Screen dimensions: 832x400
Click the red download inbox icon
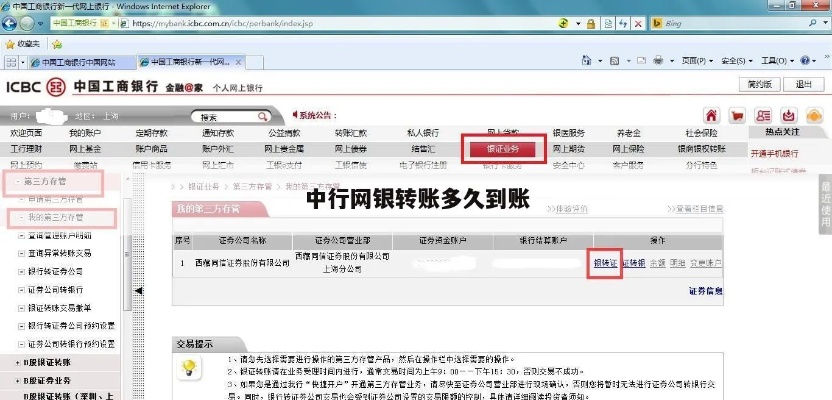[789, 115]
